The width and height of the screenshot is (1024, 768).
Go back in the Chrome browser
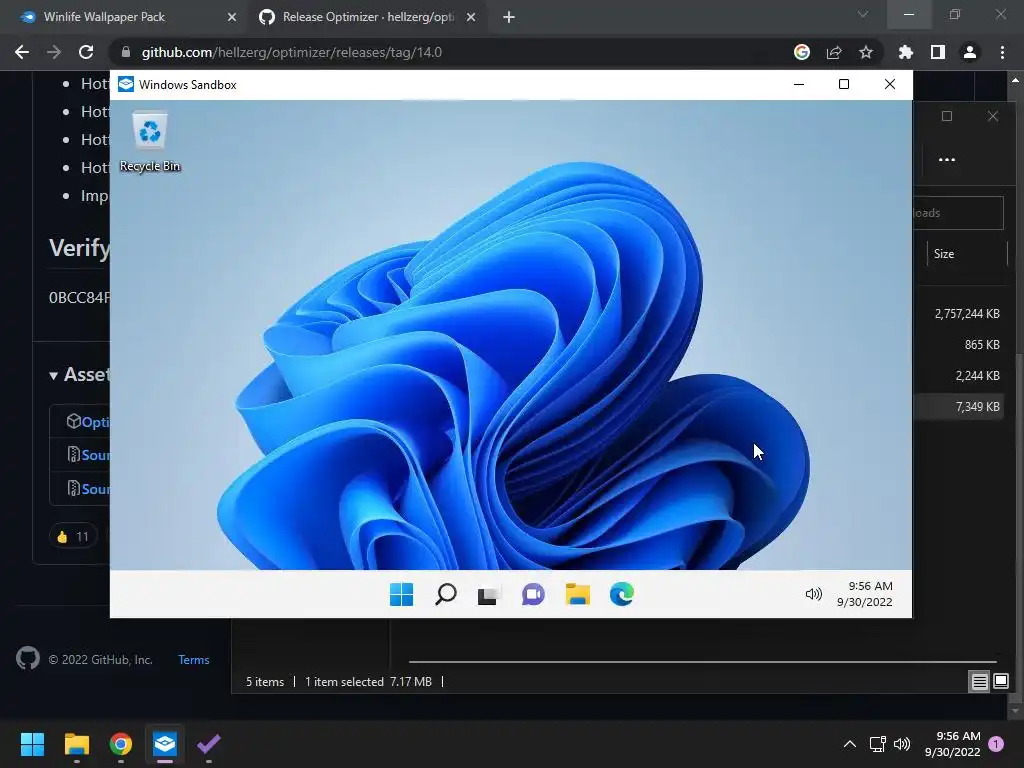[x=22, y=52]
